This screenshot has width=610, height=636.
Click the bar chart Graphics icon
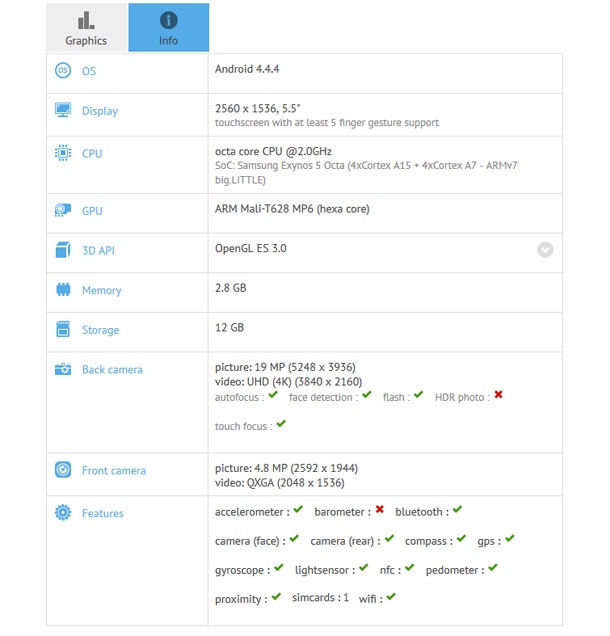tap(86, 20)
